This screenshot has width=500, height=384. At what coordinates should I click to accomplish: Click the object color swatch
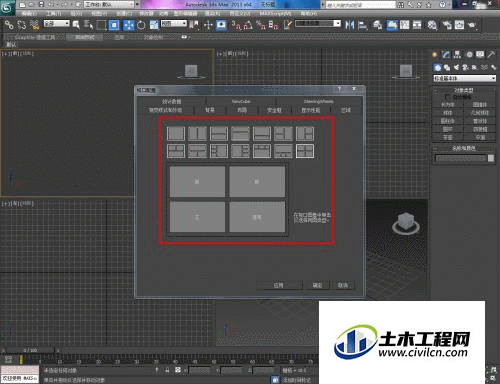pyautogui.click(x=491, y=158)
